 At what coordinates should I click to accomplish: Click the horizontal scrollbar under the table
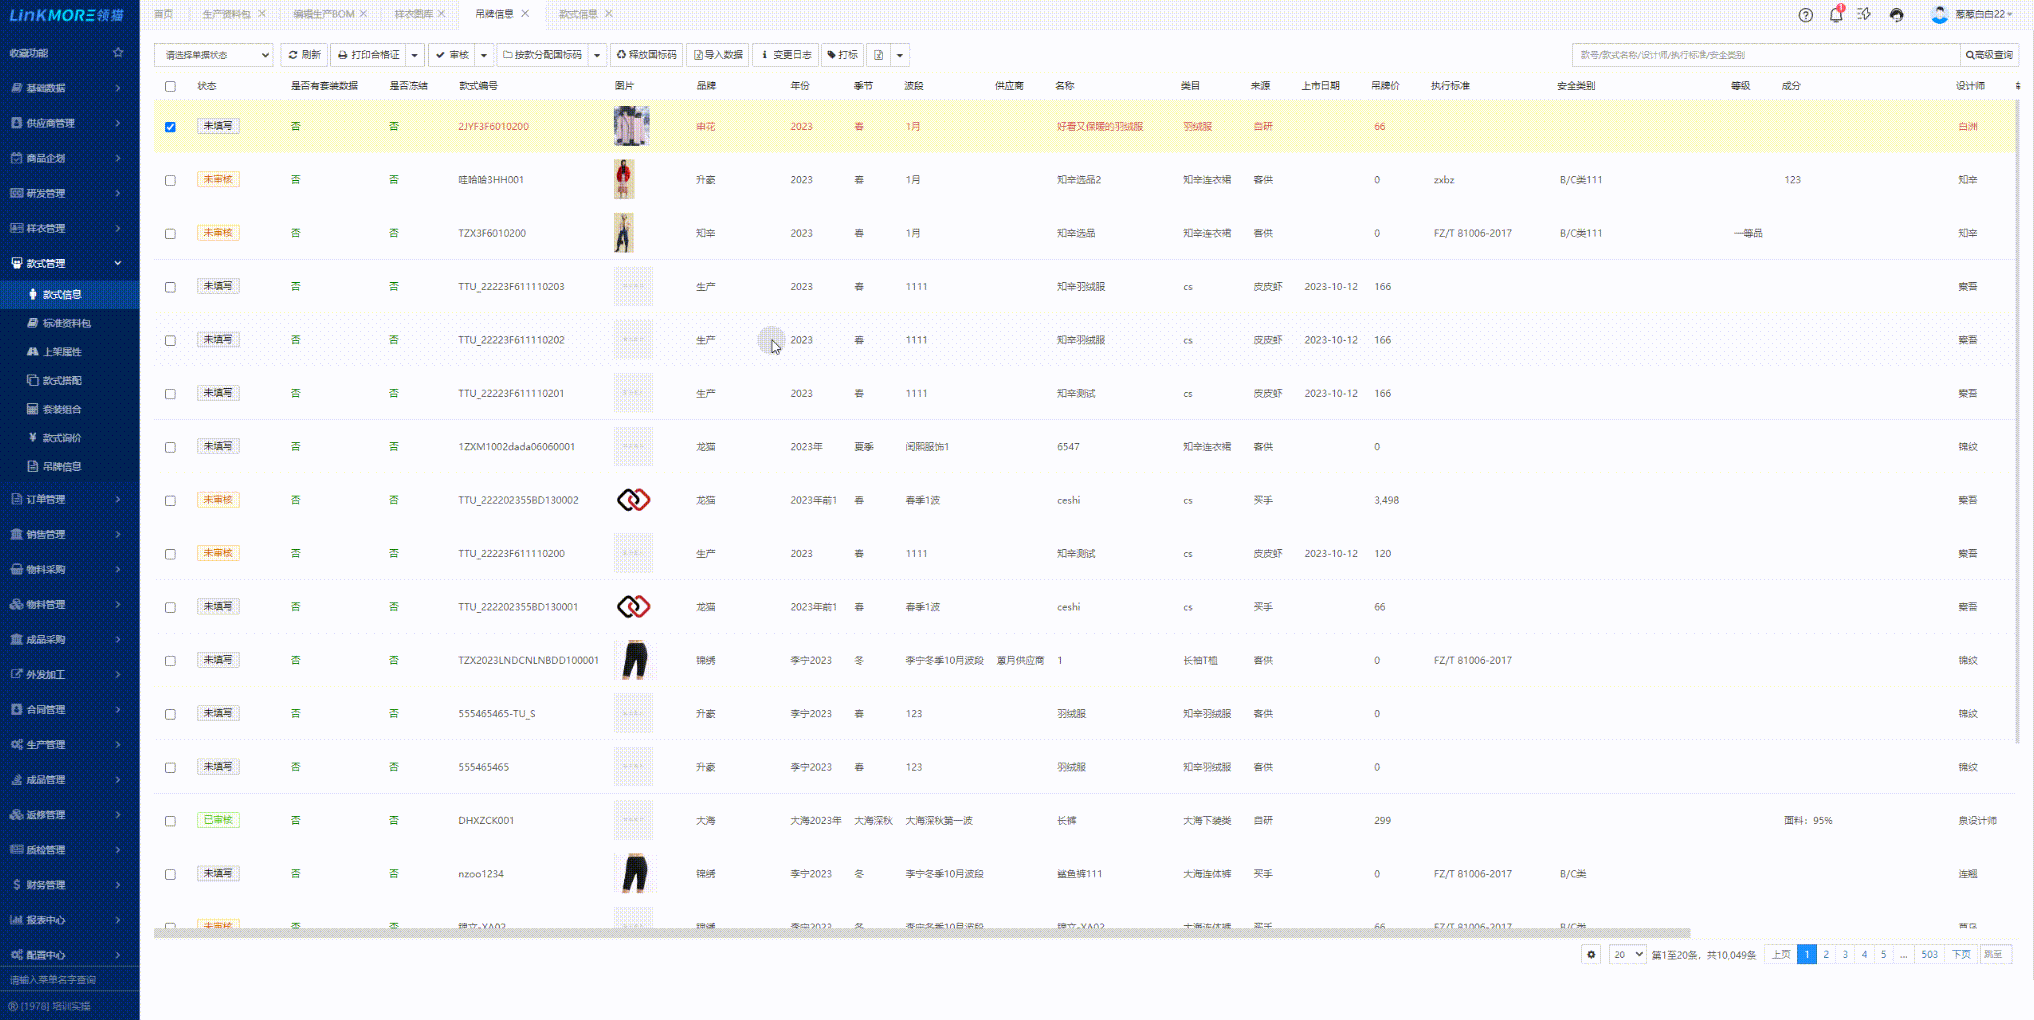[x=920, y=932]
